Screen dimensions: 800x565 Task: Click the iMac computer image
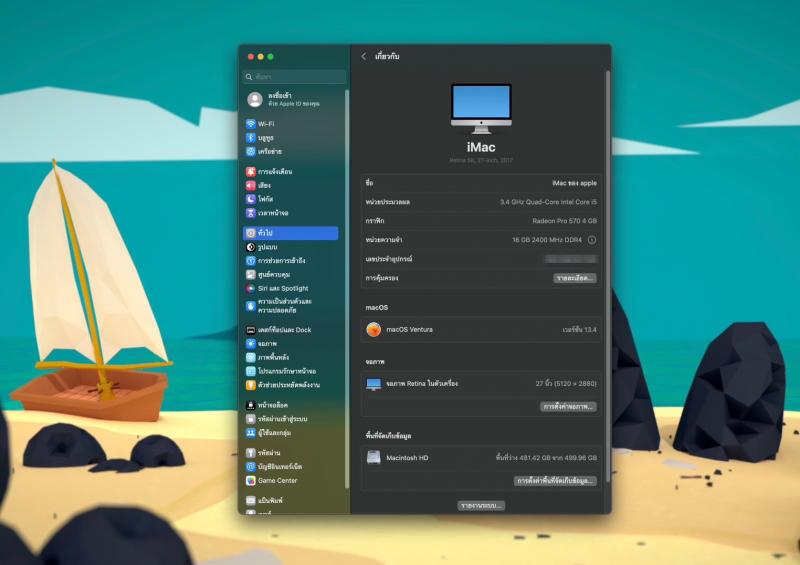click(x=481, y=109)
